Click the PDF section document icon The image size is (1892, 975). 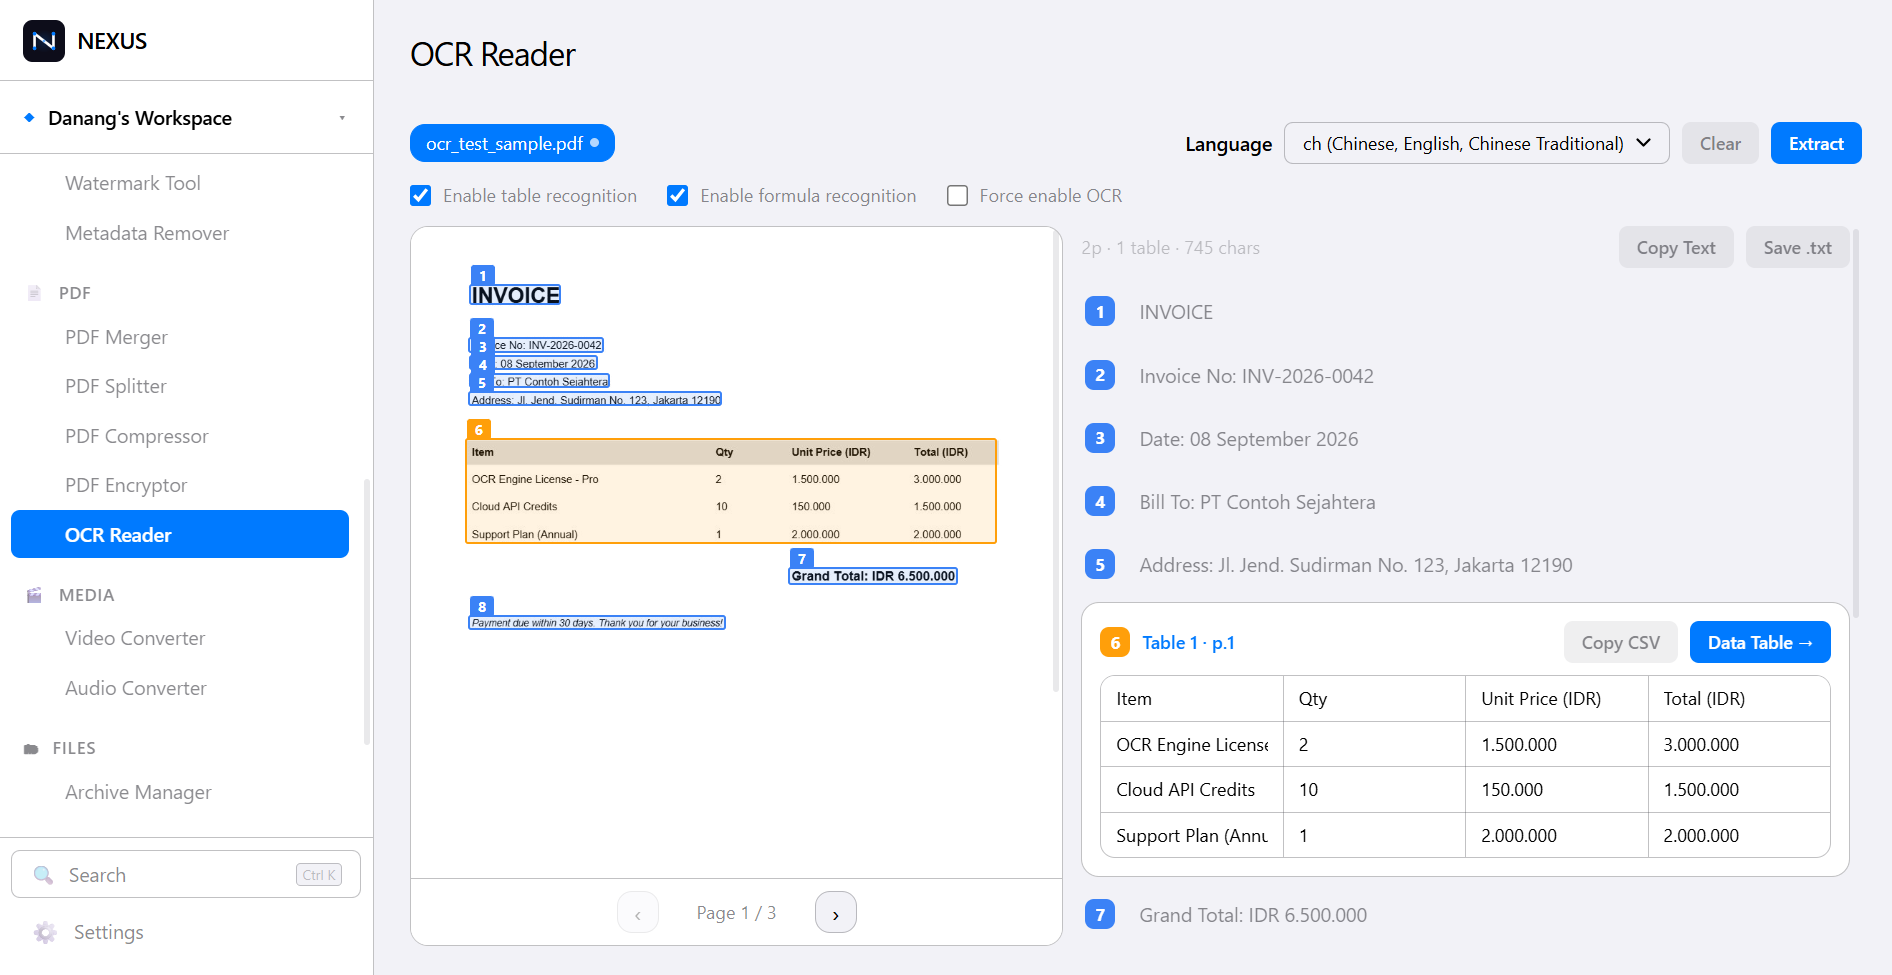(x=34, y=293)
